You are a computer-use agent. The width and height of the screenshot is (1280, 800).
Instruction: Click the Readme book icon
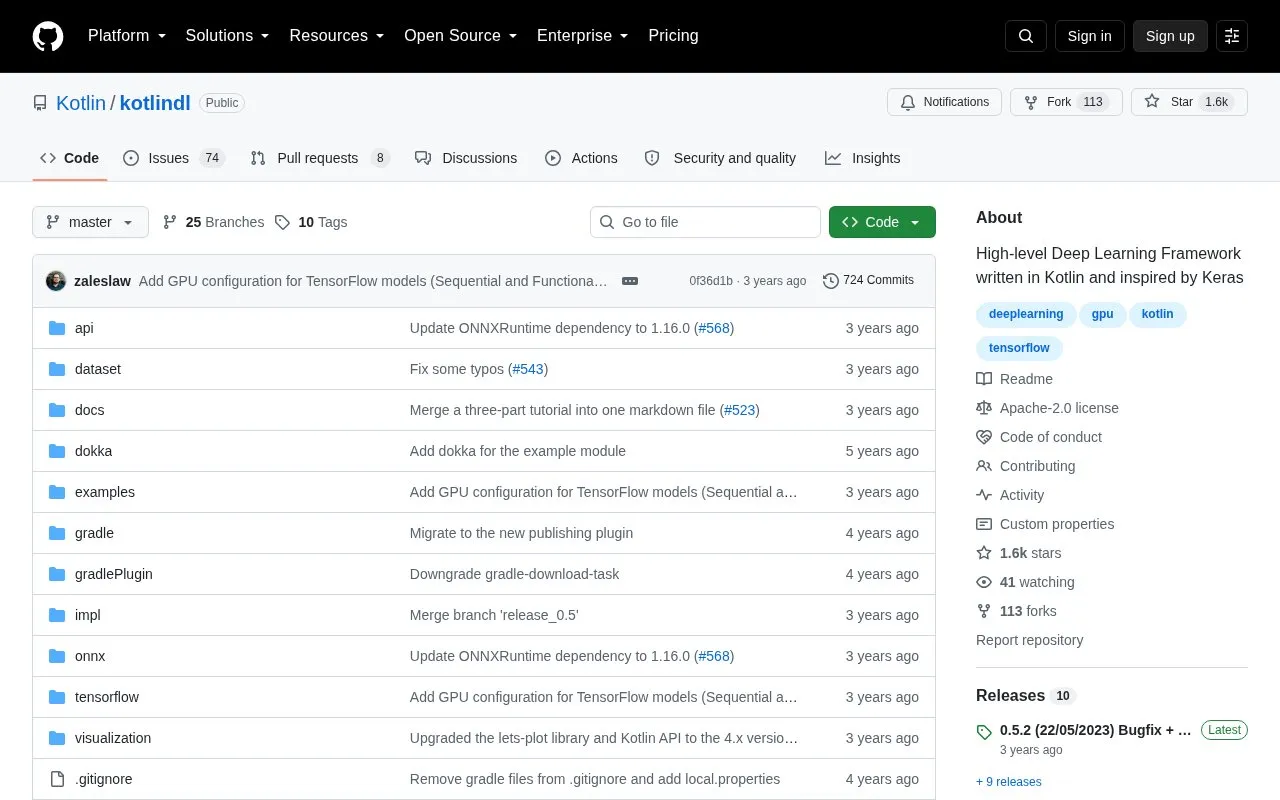[984, 379]
